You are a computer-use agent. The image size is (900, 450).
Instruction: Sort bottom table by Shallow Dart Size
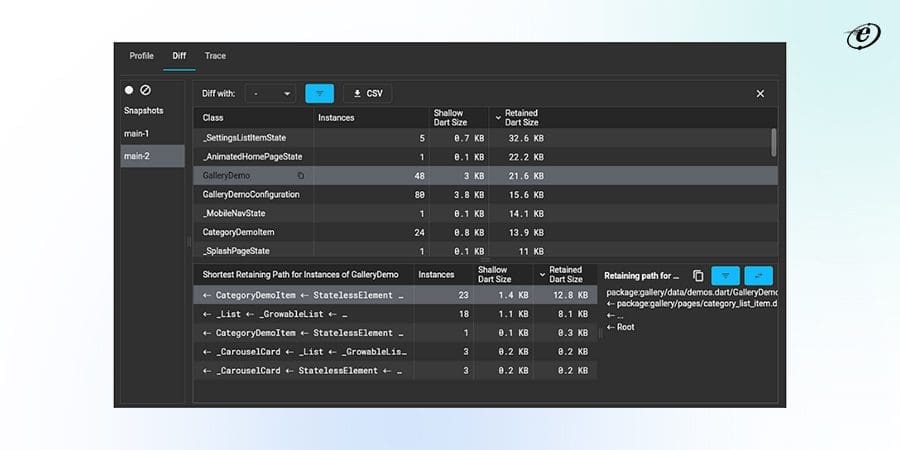[x=495, y=274]
